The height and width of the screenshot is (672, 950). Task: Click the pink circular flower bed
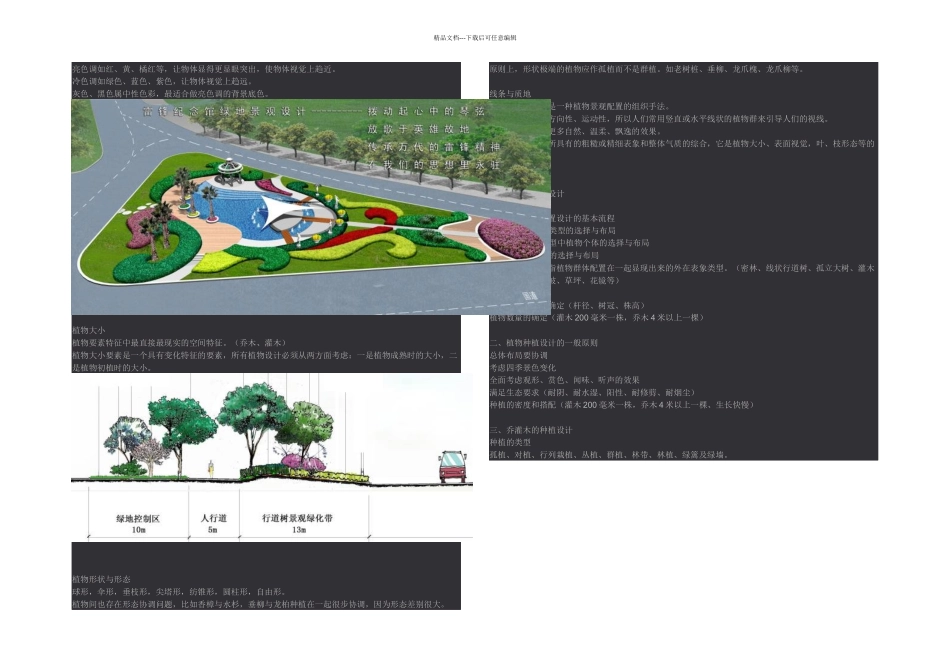click(x=510, y=236)
